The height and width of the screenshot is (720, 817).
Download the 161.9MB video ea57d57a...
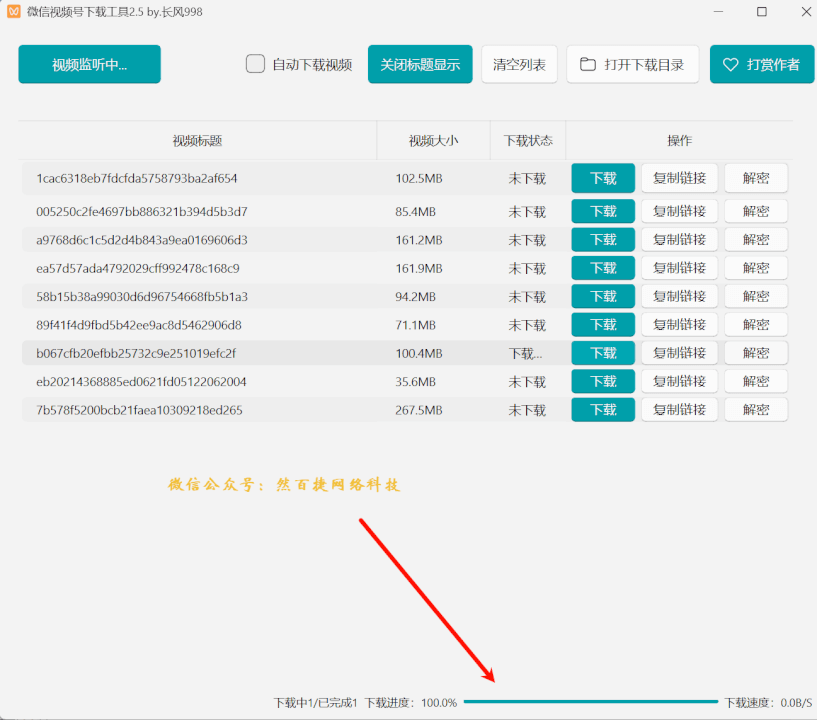click(603, 268)
